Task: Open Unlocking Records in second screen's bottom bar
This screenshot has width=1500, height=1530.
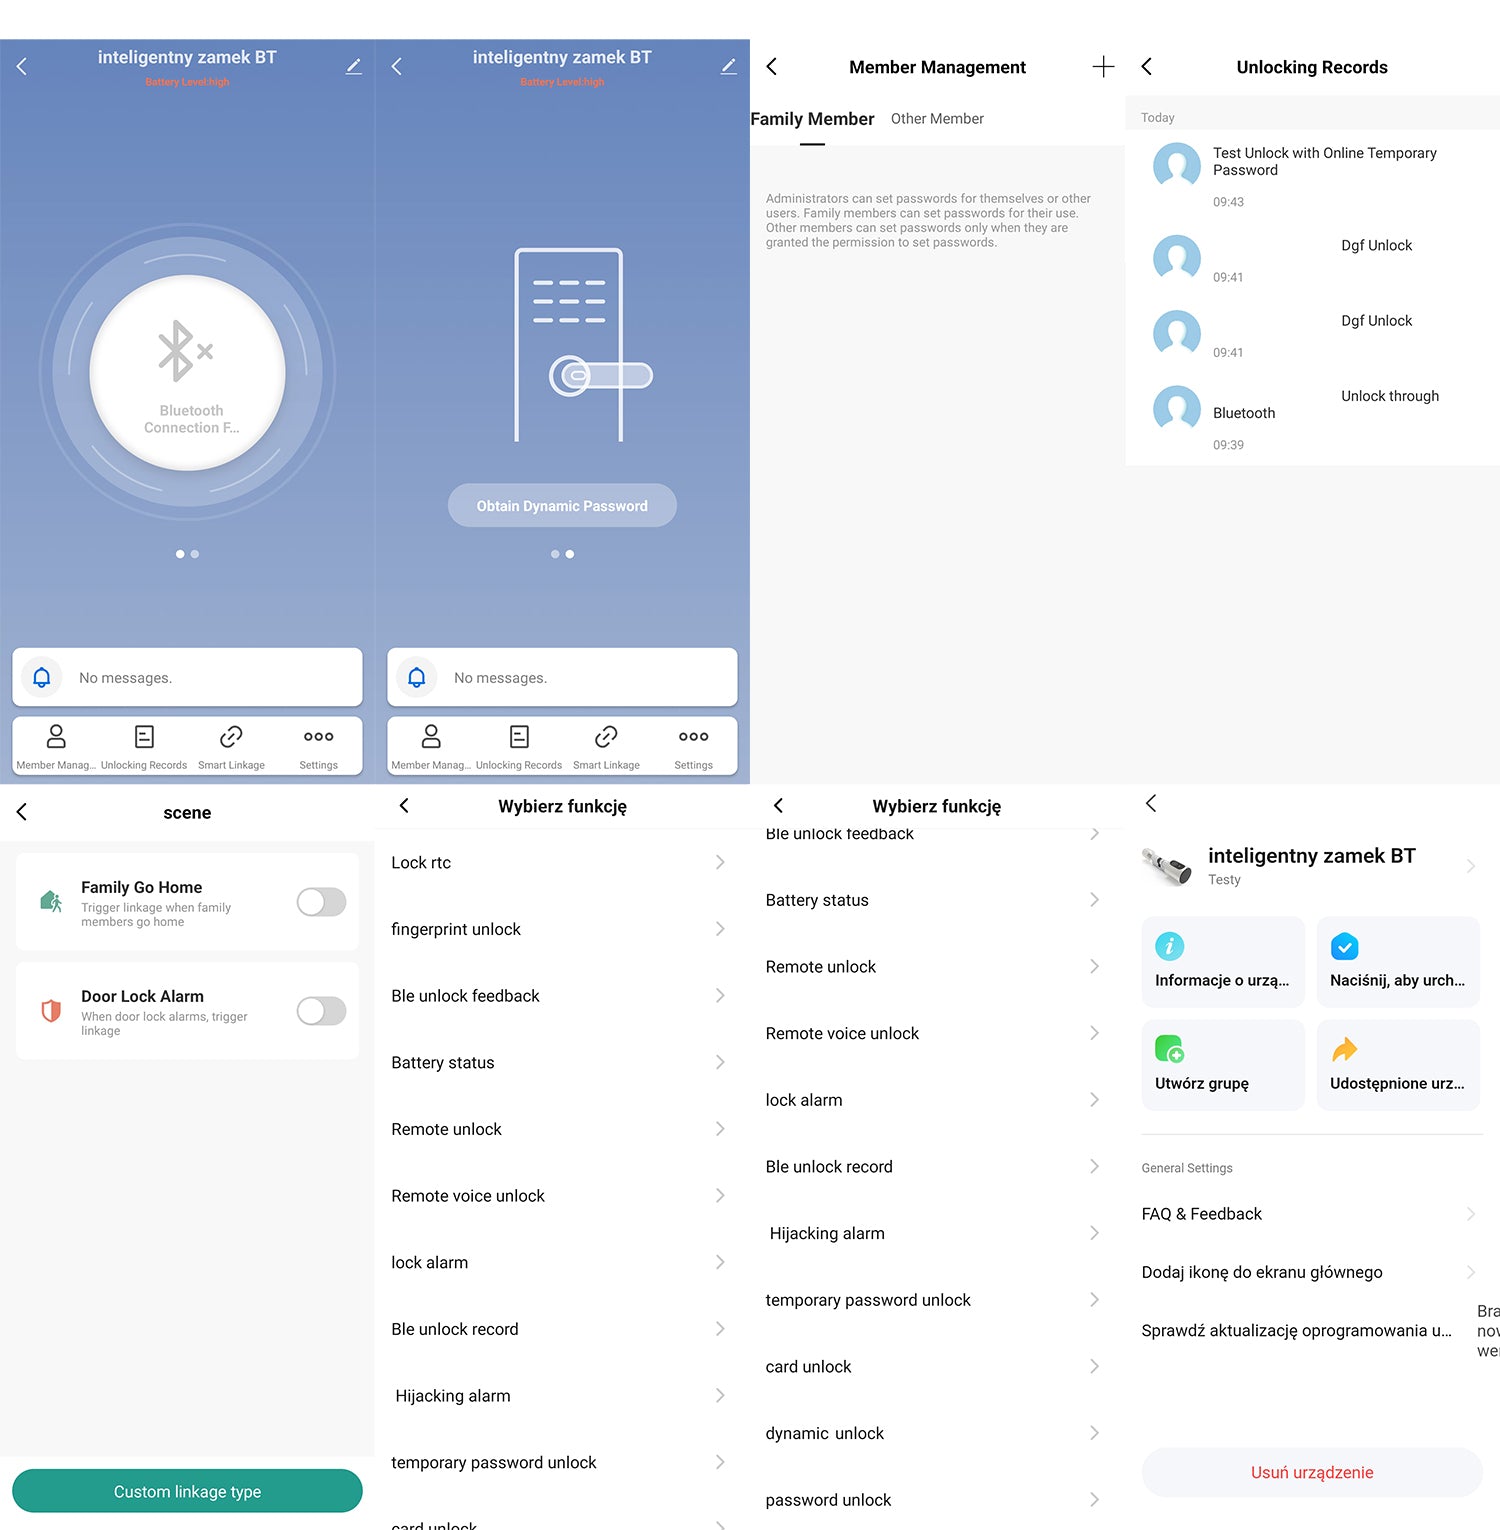Action: pyautogui.click(x=518, y=746)
